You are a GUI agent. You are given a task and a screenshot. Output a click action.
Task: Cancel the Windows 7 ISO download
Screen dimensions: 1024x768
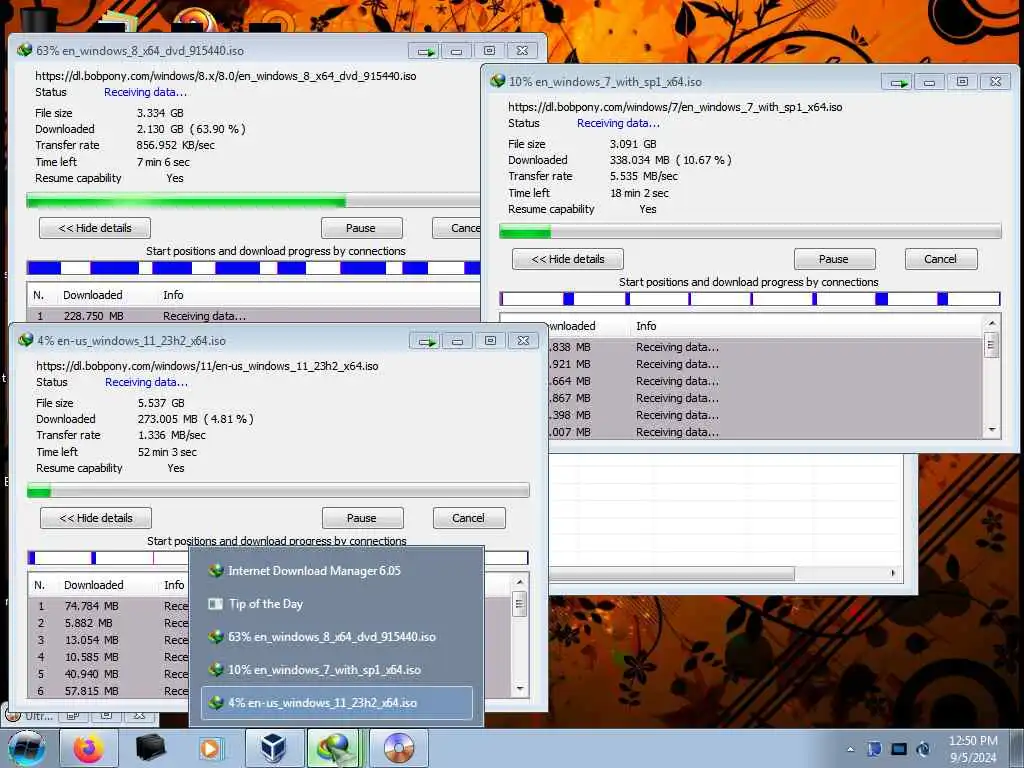pyautogui.click(x=940, y=259)
